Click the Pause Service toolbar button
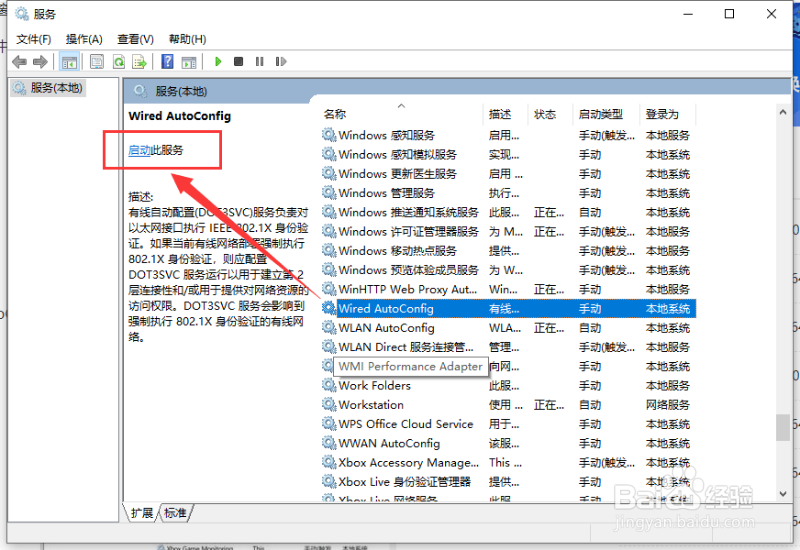The height and width of the screenshot is (550, 800). [260, 62]
